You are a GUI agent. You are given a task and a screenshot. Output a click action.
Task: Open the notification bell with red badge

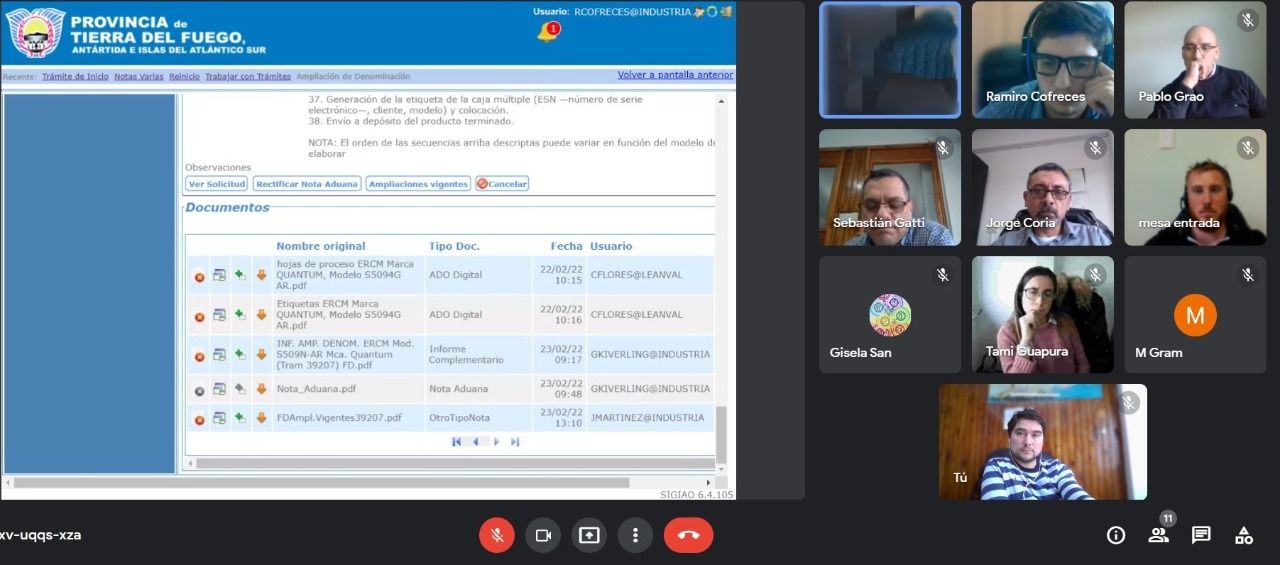point(548,32)
